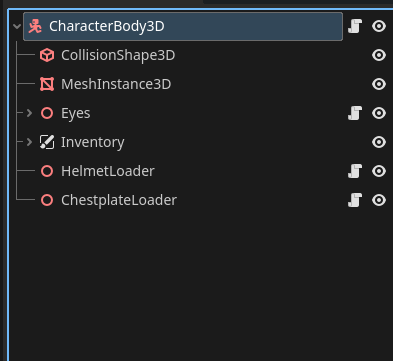Expand the Inventory node children
The width and height of the screenshot is (393, 361).
coord(29,142)
